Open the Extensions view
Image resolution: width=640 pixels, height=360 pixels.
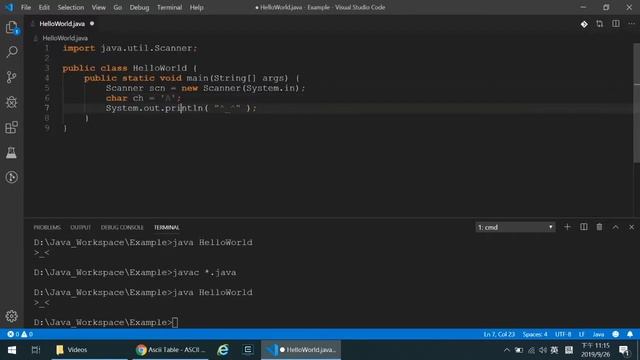pos(12,127)
